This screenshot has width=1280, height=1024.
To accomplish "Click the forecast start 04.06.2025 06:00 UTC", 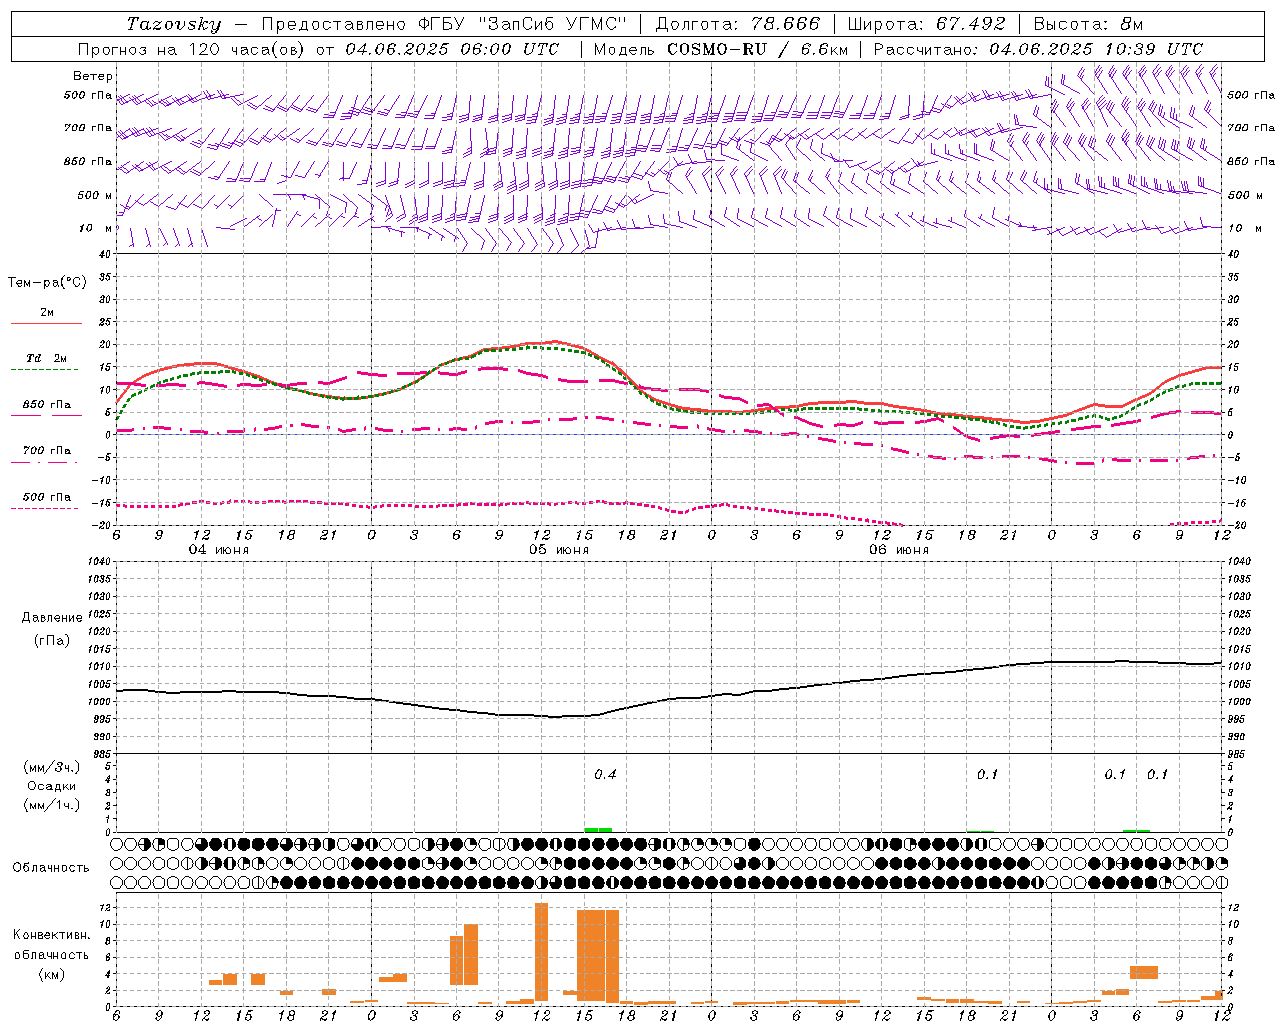I will 453,49.
